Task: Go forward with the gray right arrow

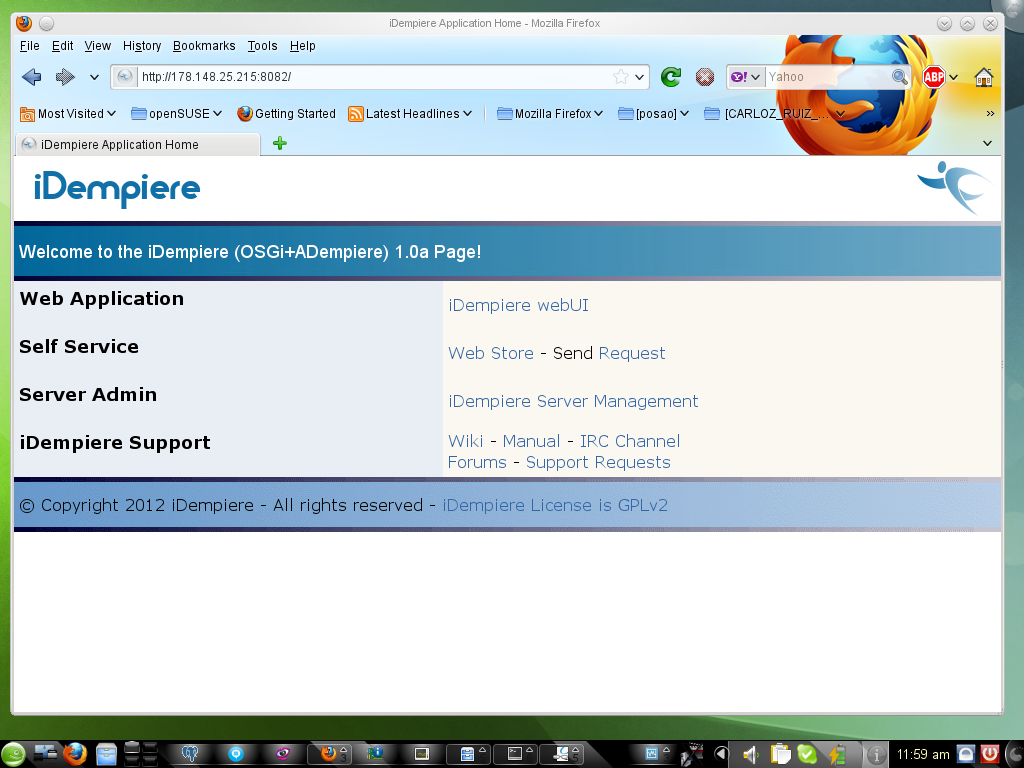Action: click(x=65, y=77)
